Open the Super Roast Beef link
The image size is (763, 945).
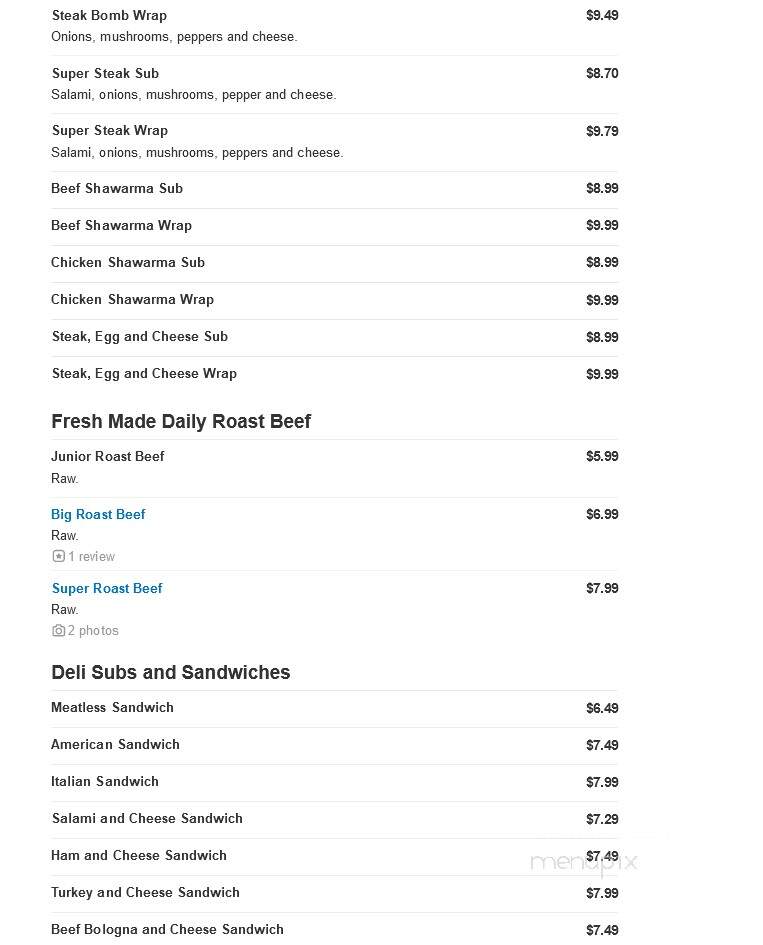pos(107,588)
